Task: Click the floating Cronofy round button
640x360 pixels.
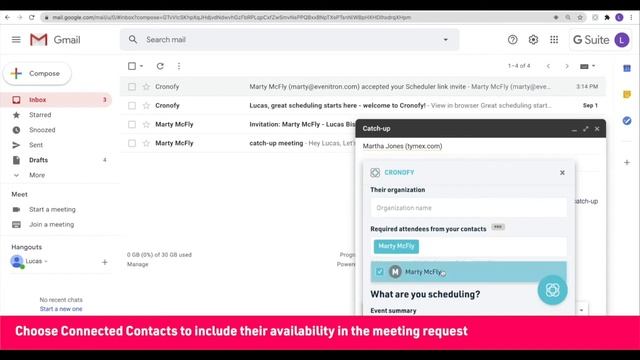Action: click(x=552, y=290)
